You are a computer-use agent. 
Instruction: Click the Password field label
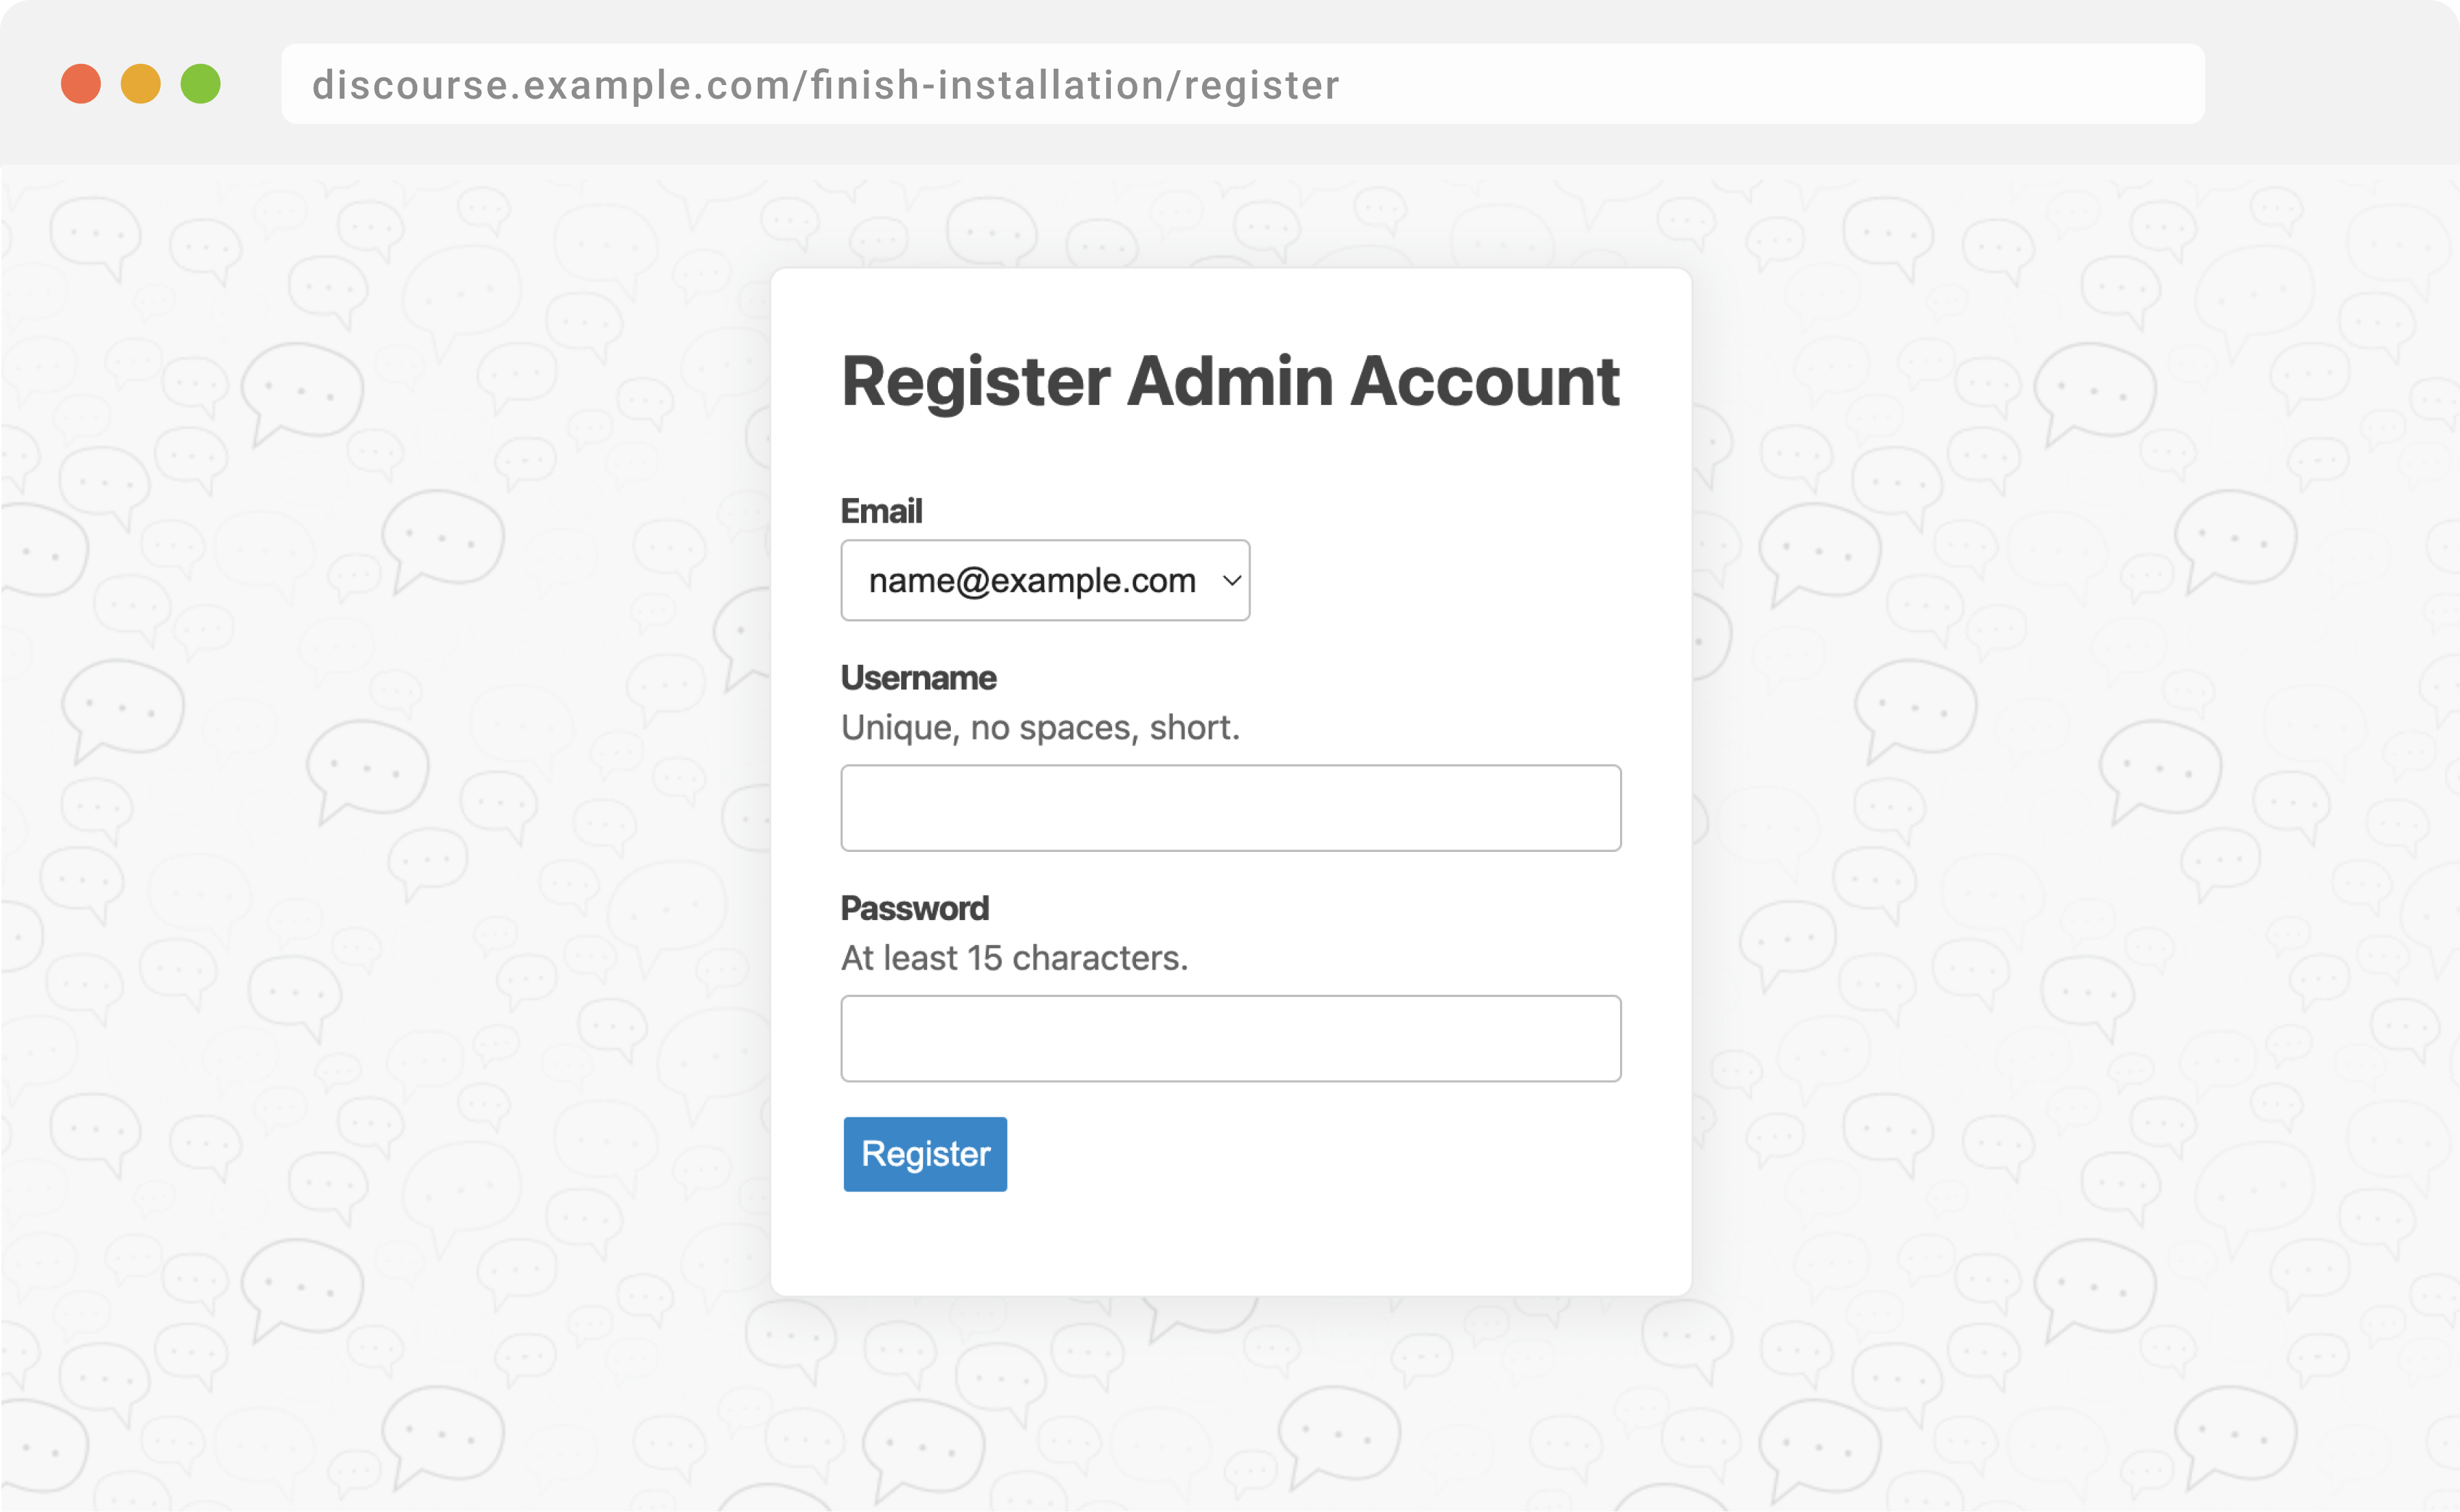click(914, 908)
